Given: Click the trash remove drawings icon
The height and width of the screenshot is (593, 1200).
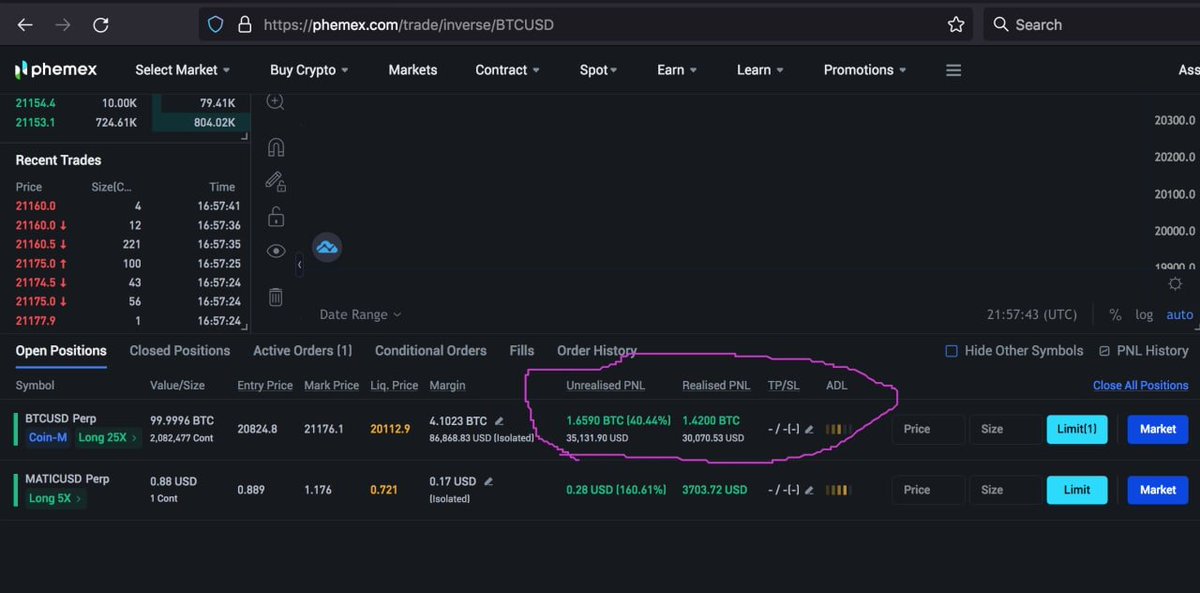Looking at the screenshot, I should tap(276, 297).
